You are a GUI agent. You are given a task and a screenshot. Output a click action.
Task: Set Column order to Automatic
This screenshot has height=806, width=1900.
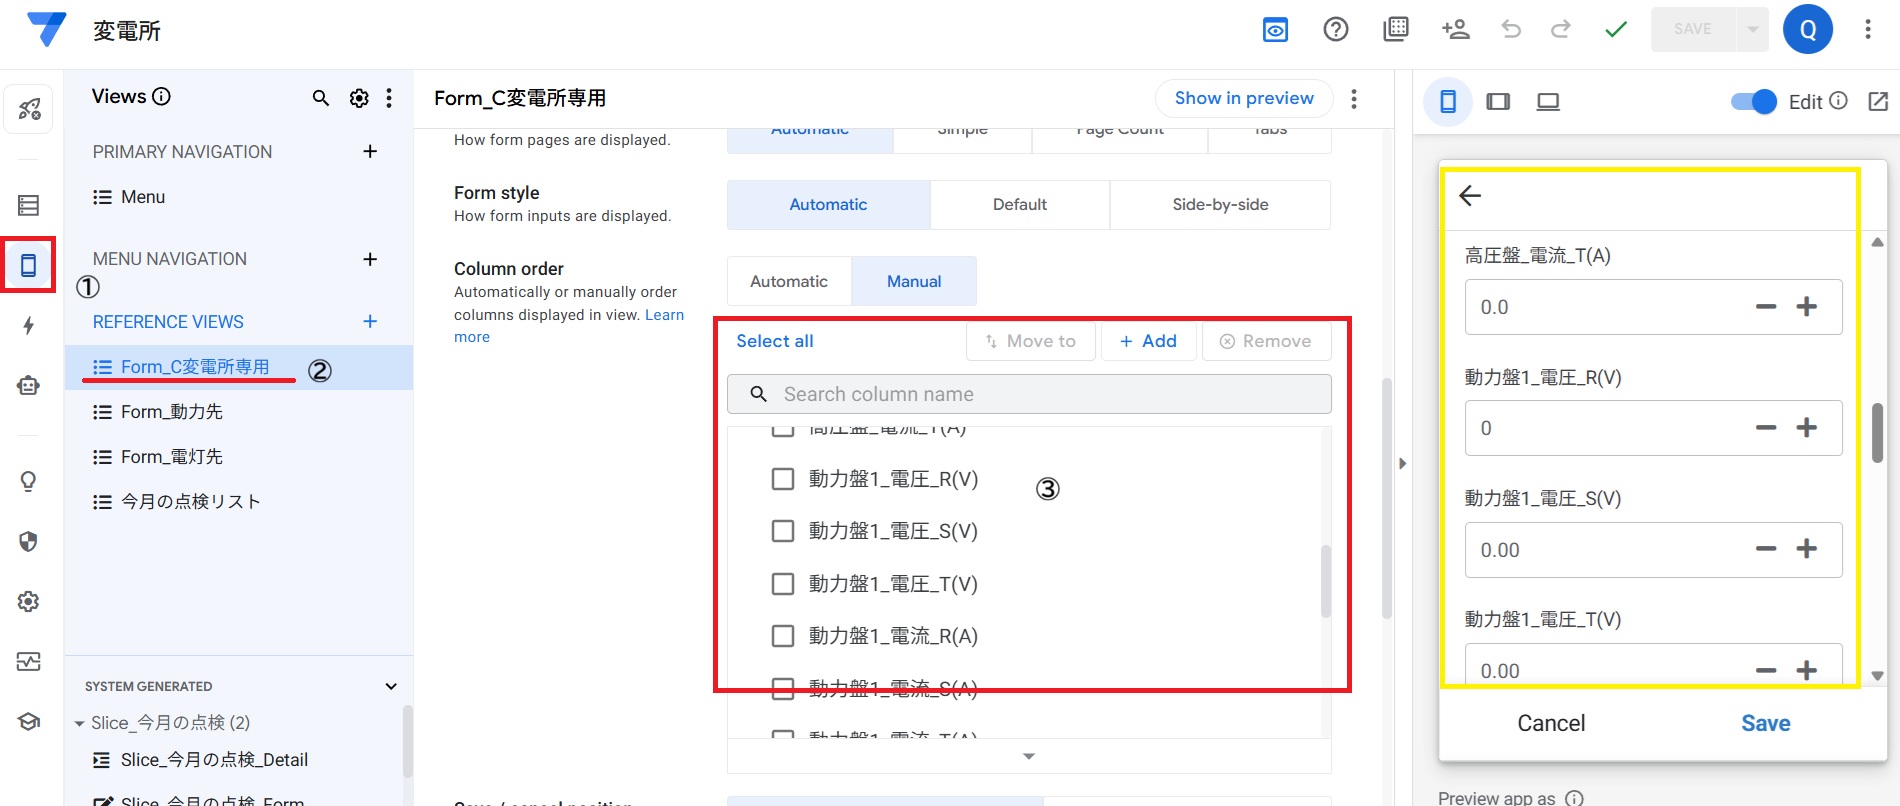(x=789, y=281)
